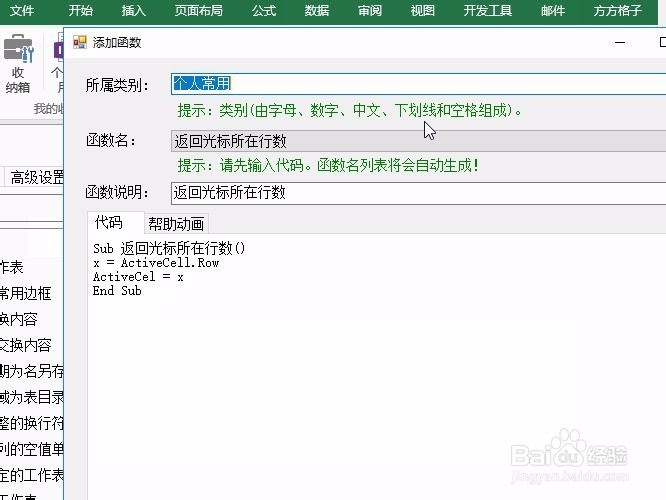Viewport: 666px width, 500px height.
Task: Click the 'Sub 返回光标所在行数()' line
Action: [169, 249]
